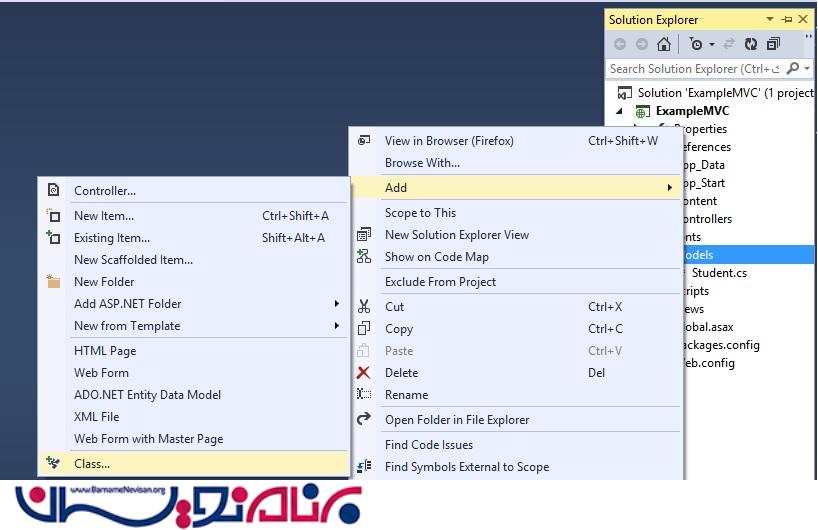
Task: Collapse the ExampleMVC project node
Action: click(x=619, y=111)
